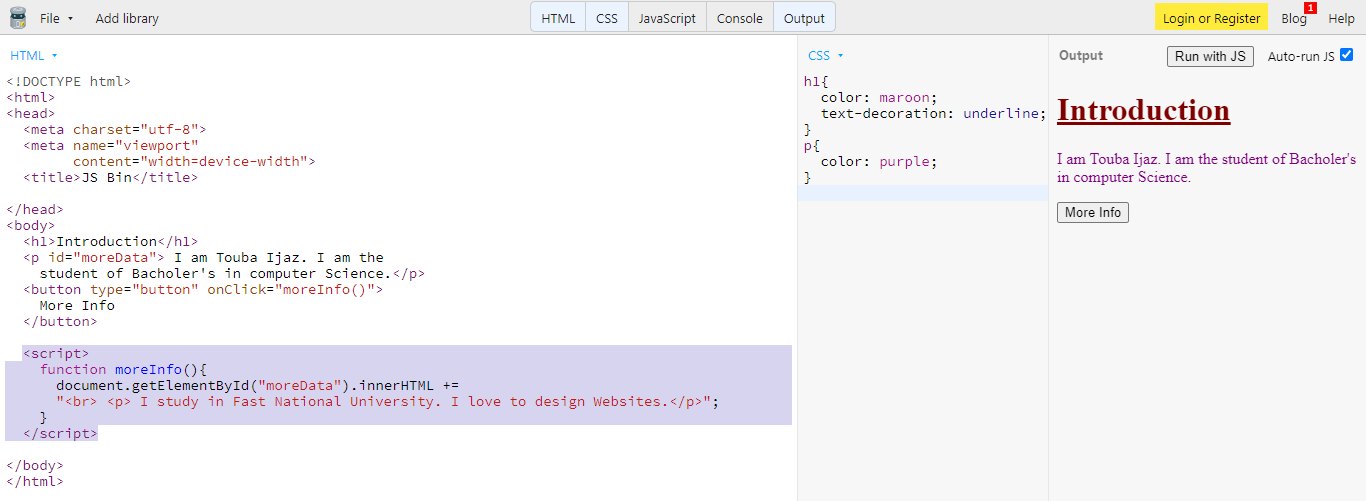Click the h1{ selector line in CSS
The height and width of the screenshot is (501, 1366).
816,81
